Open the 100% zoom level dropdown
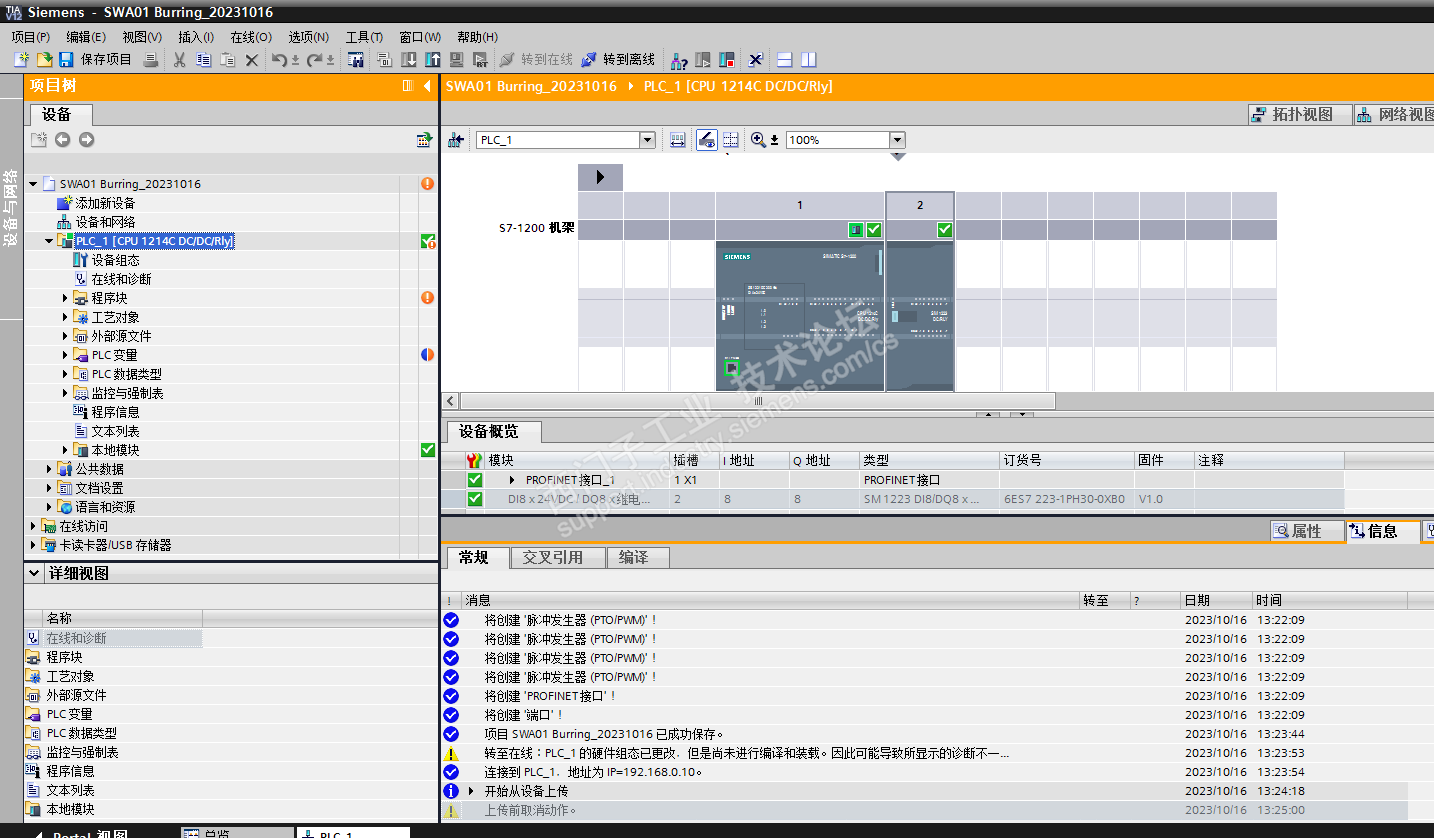This screenshot has height=838, width=1434. (897, 140)
